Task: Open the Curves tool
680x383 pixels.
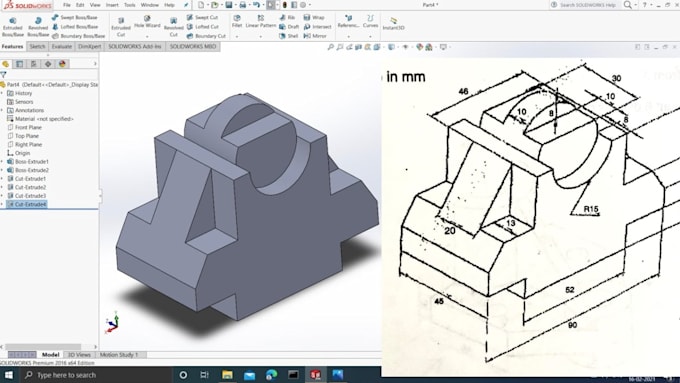Action: (370, 22)
